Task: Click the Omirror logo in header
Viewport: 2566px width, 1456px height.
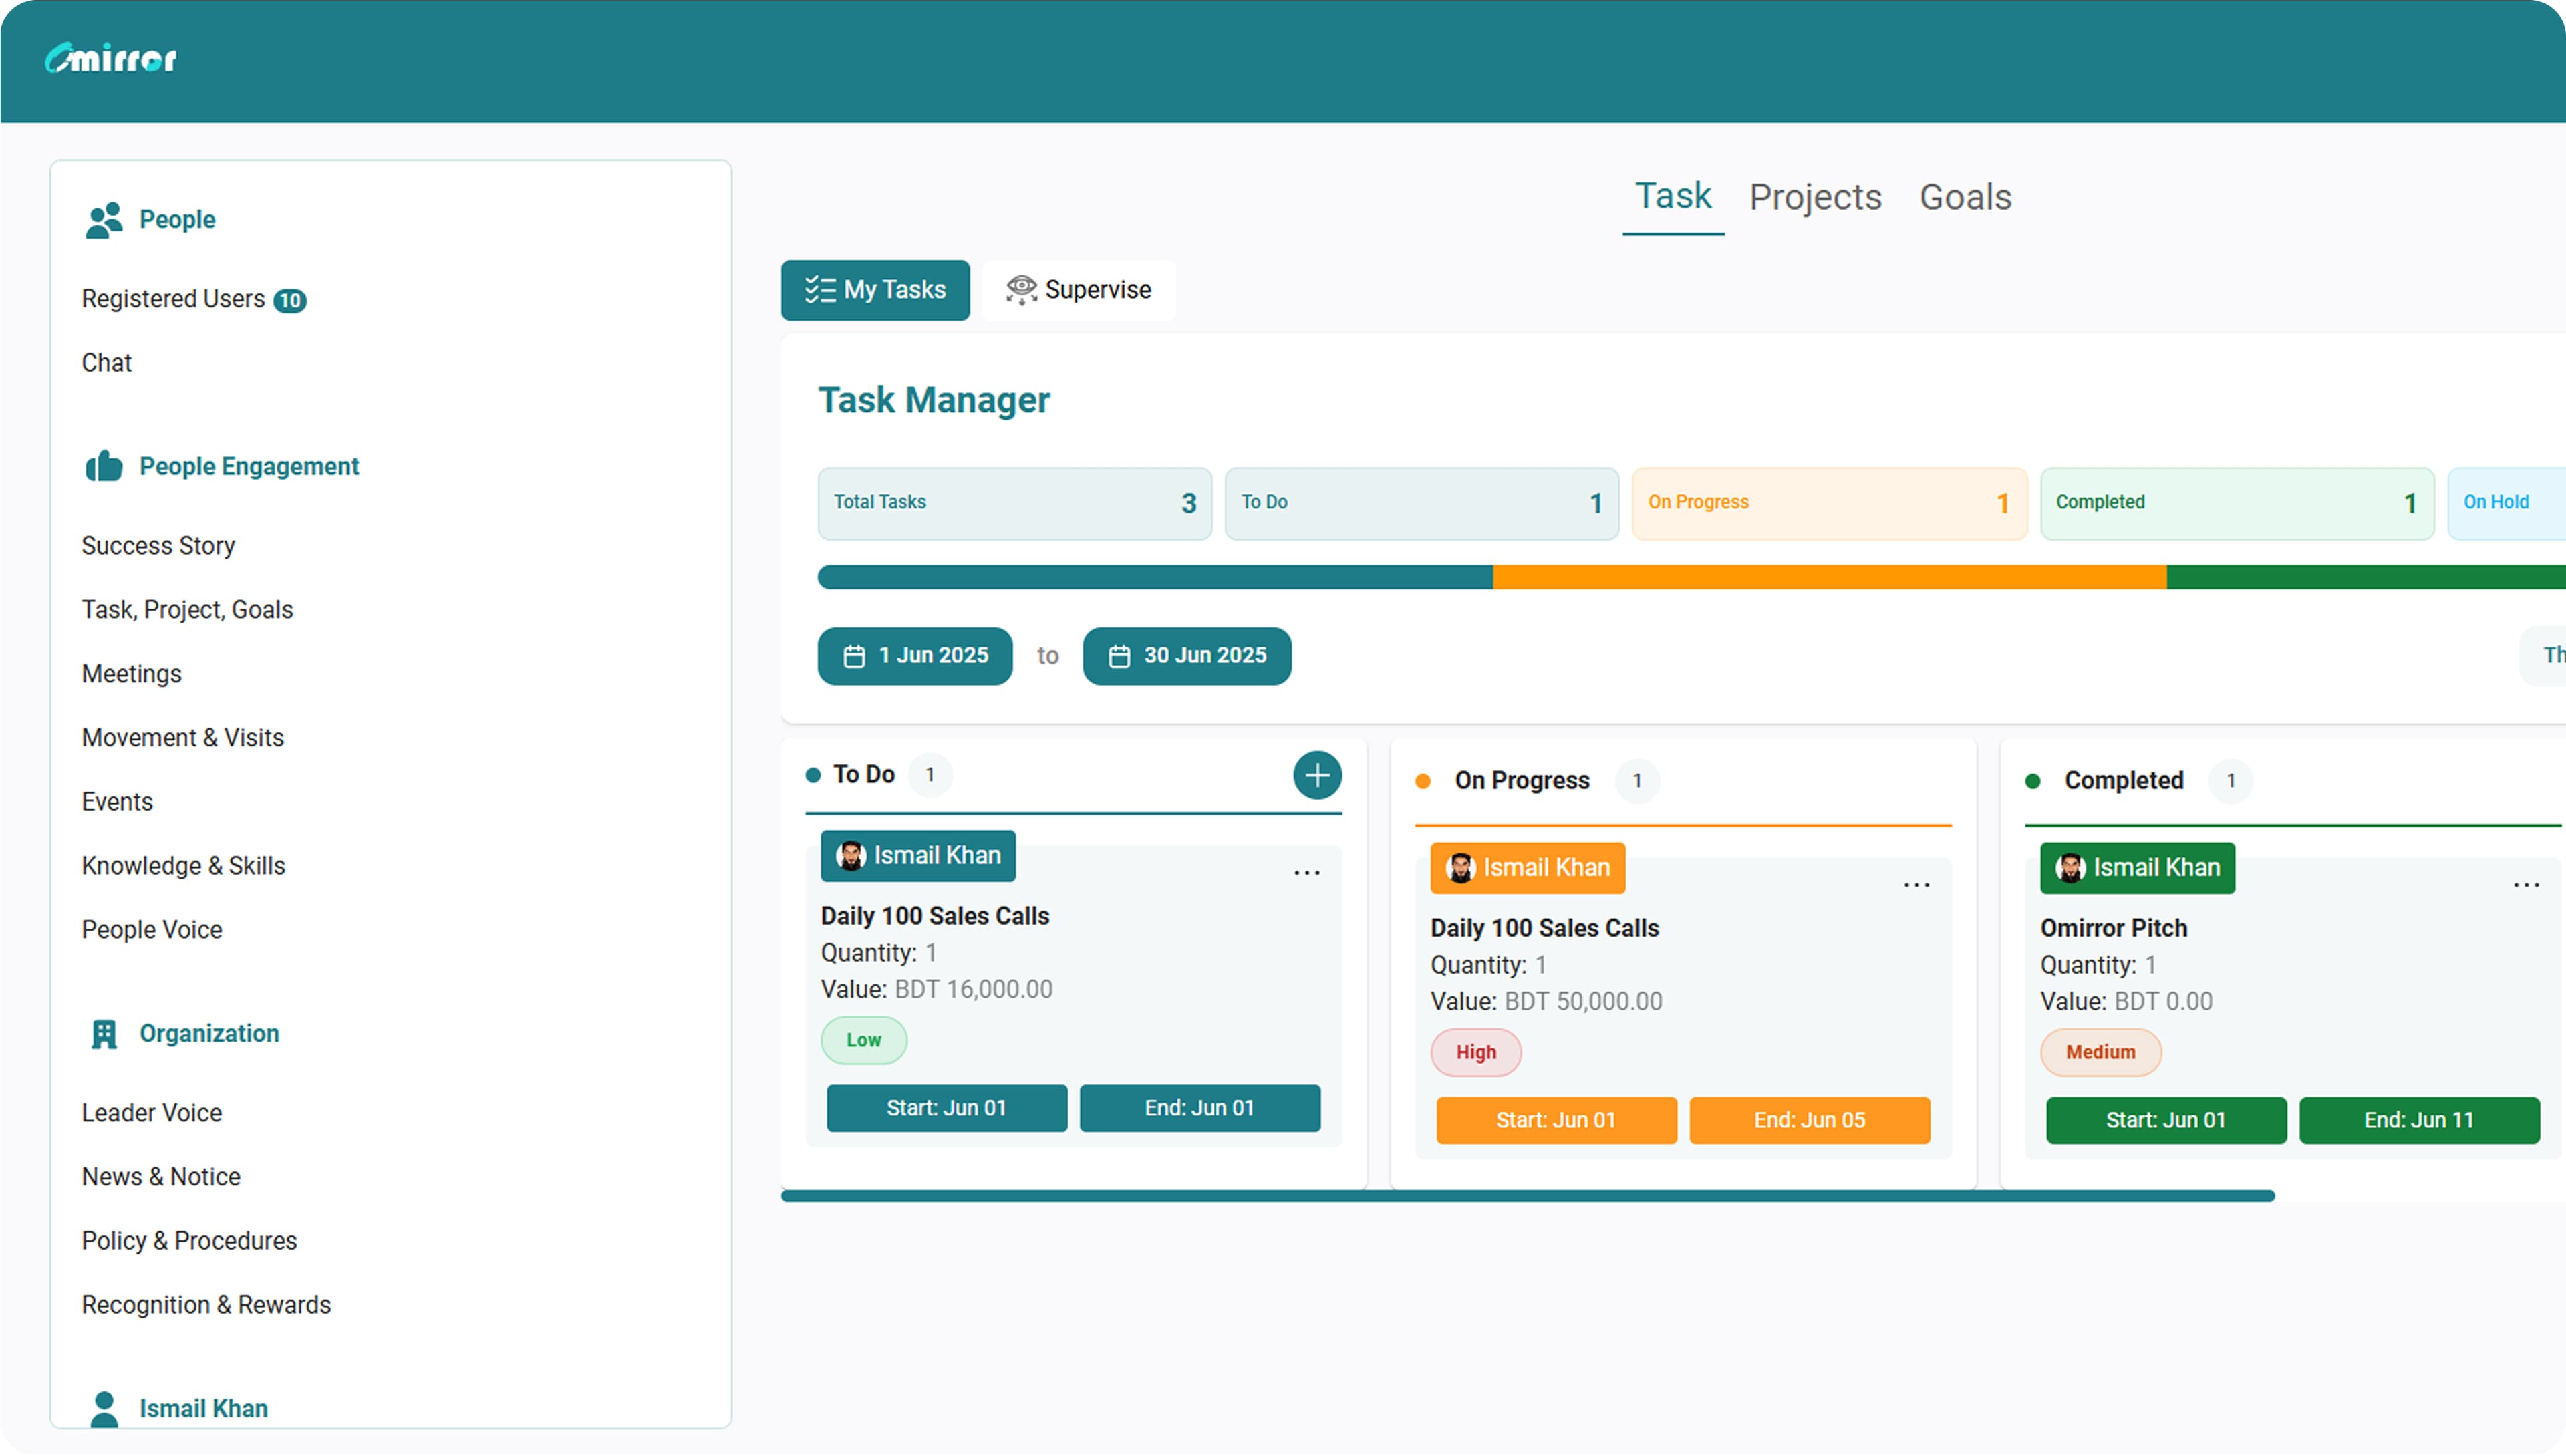Action: 110,59
